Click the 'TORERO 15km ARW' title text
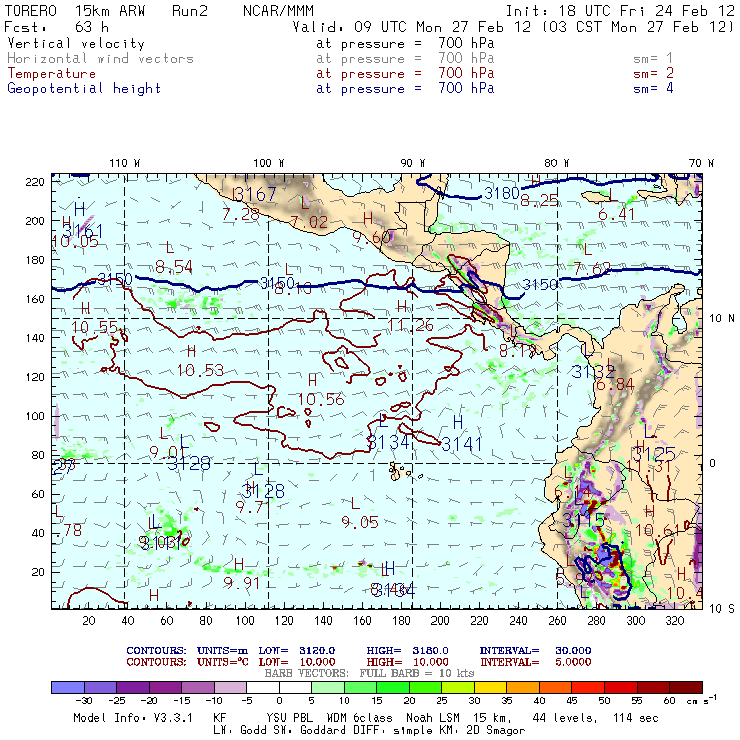This screenshot has height=740, width=740. [75, 11]
